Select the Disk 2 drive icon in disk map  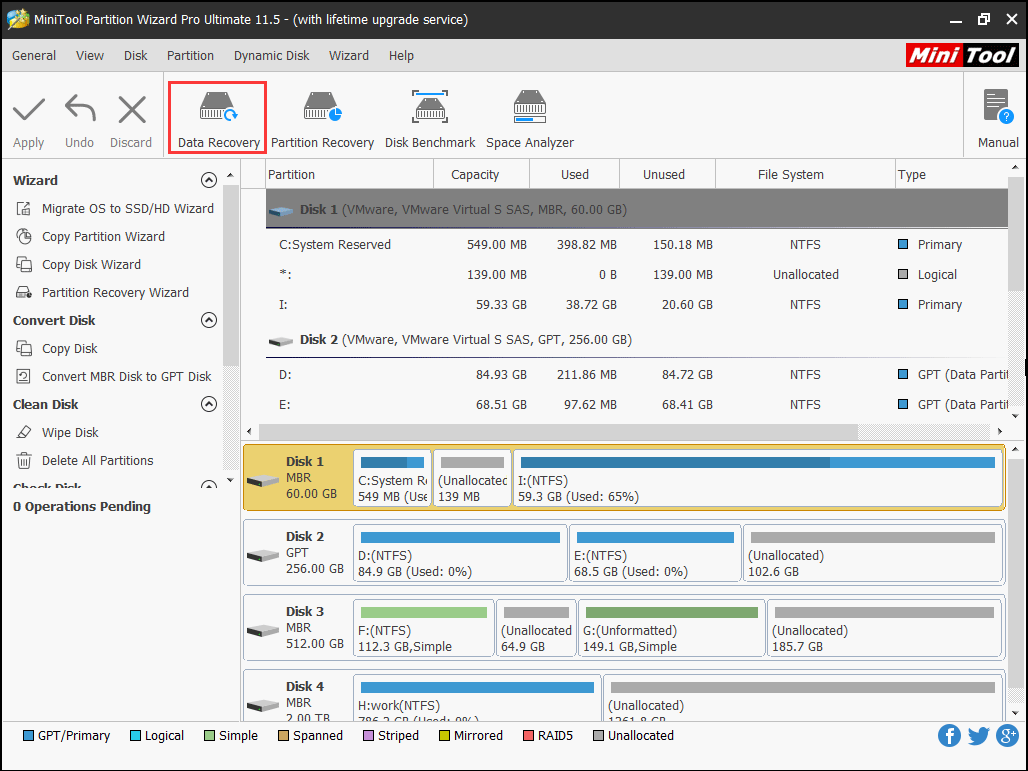point(263,556)
